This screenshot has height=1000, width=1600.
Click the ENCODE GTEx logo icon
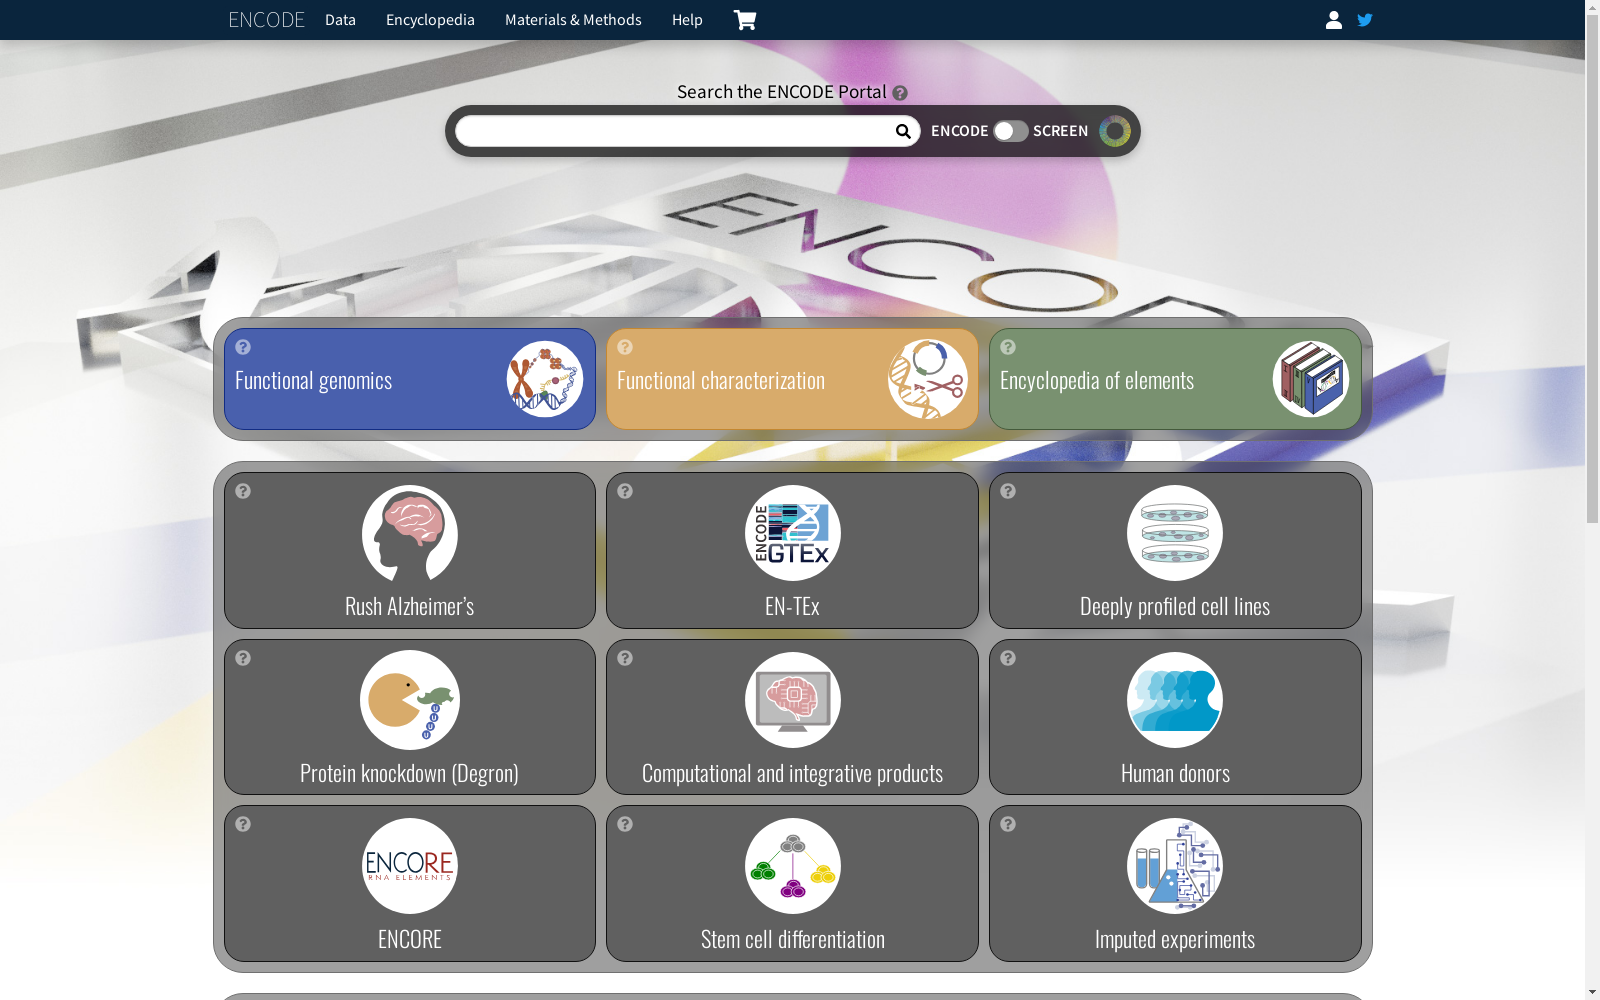coord(793,533)
